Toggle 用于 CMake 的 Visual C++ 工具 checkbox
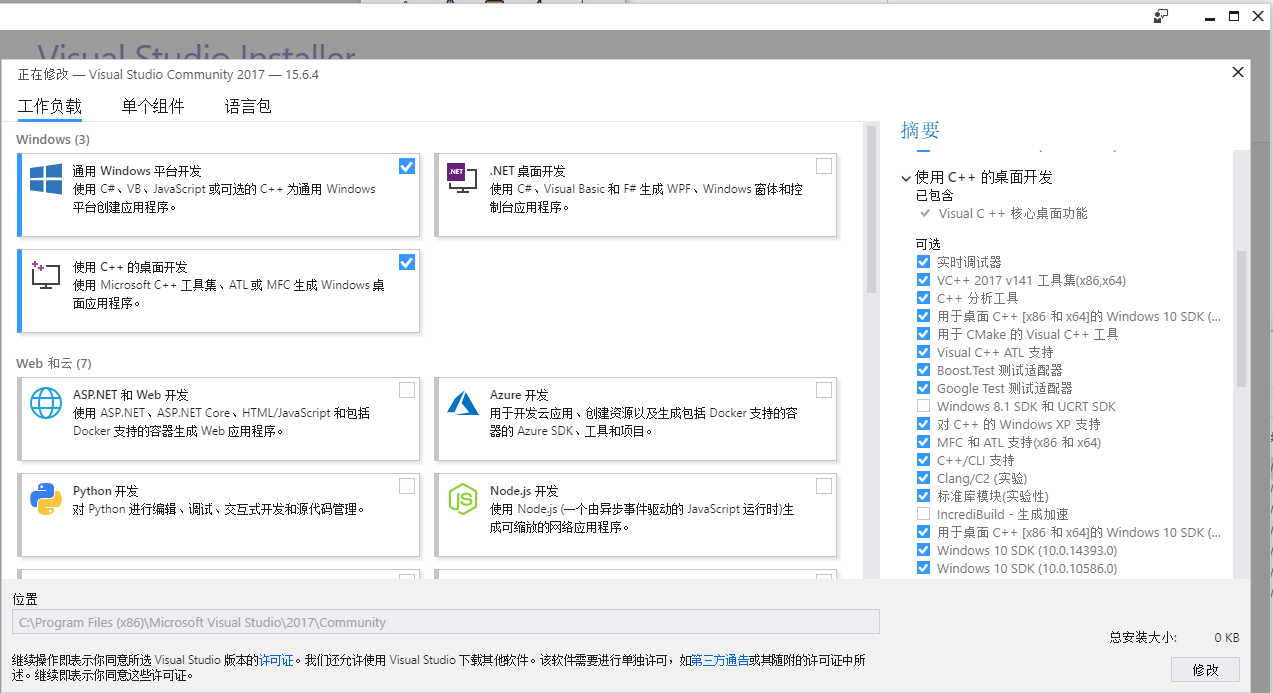 click(x=923, y=334)
